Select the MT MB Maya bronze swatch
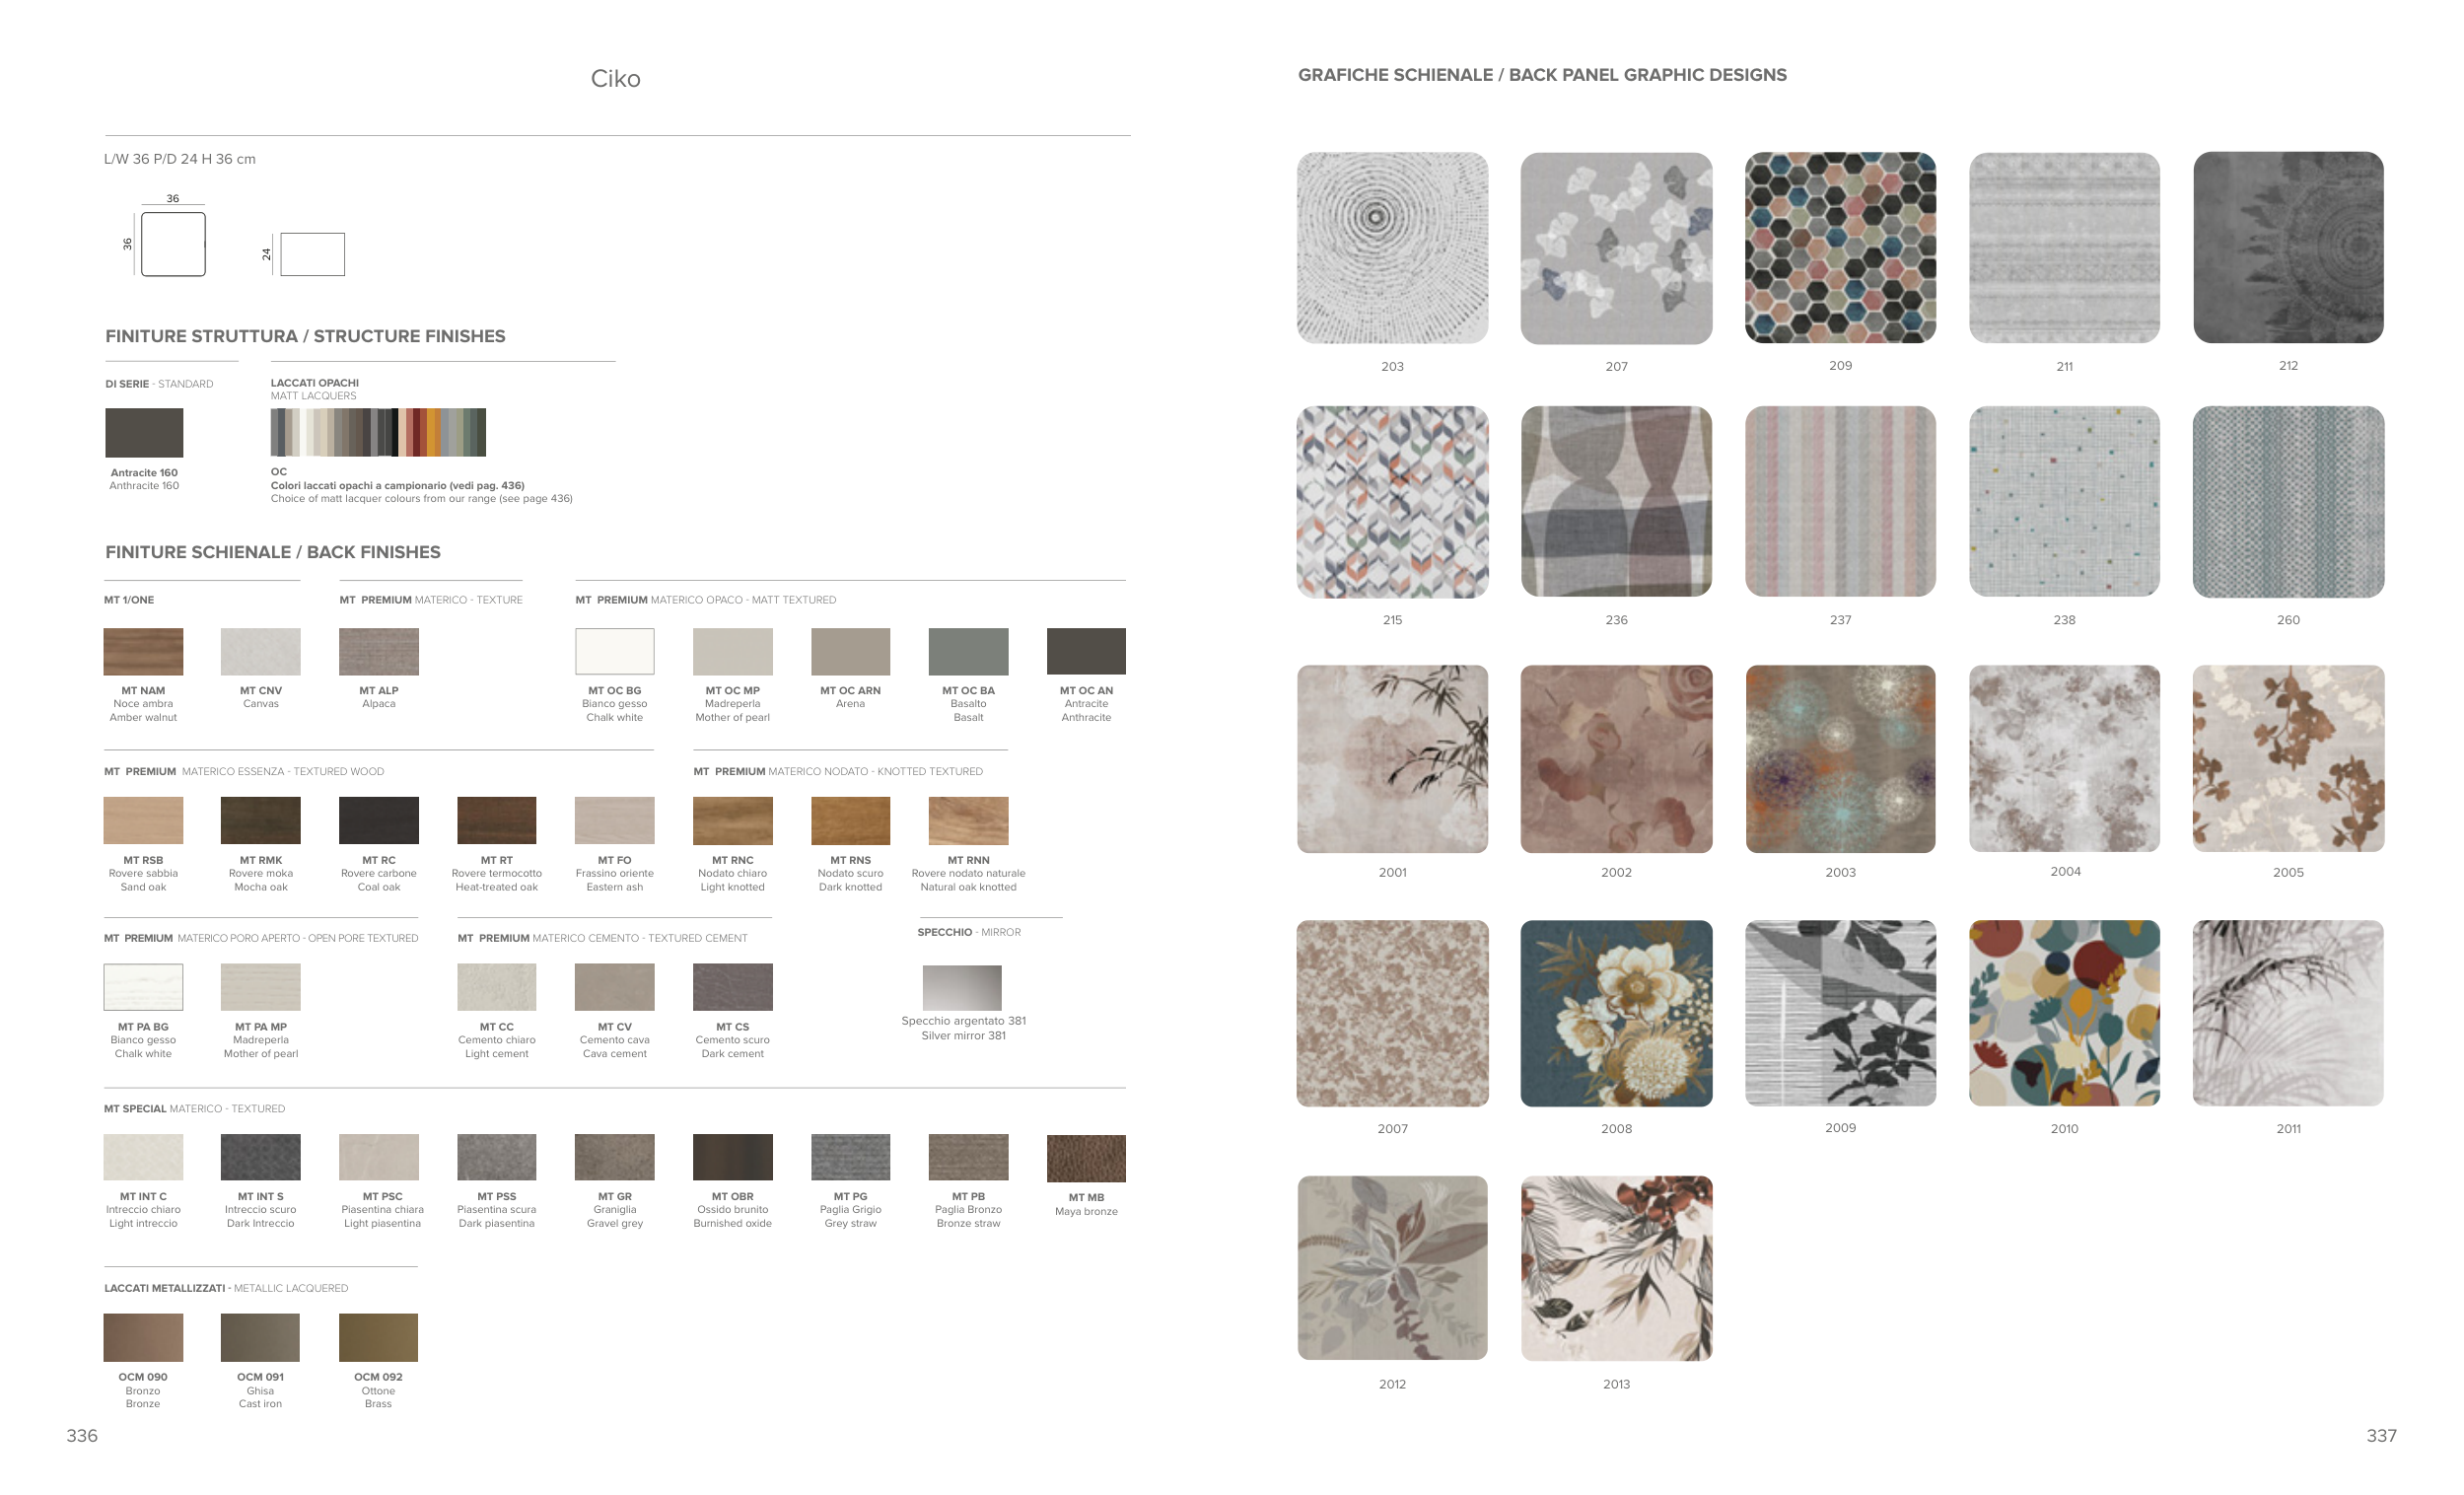 (x=1085, y=1158)
